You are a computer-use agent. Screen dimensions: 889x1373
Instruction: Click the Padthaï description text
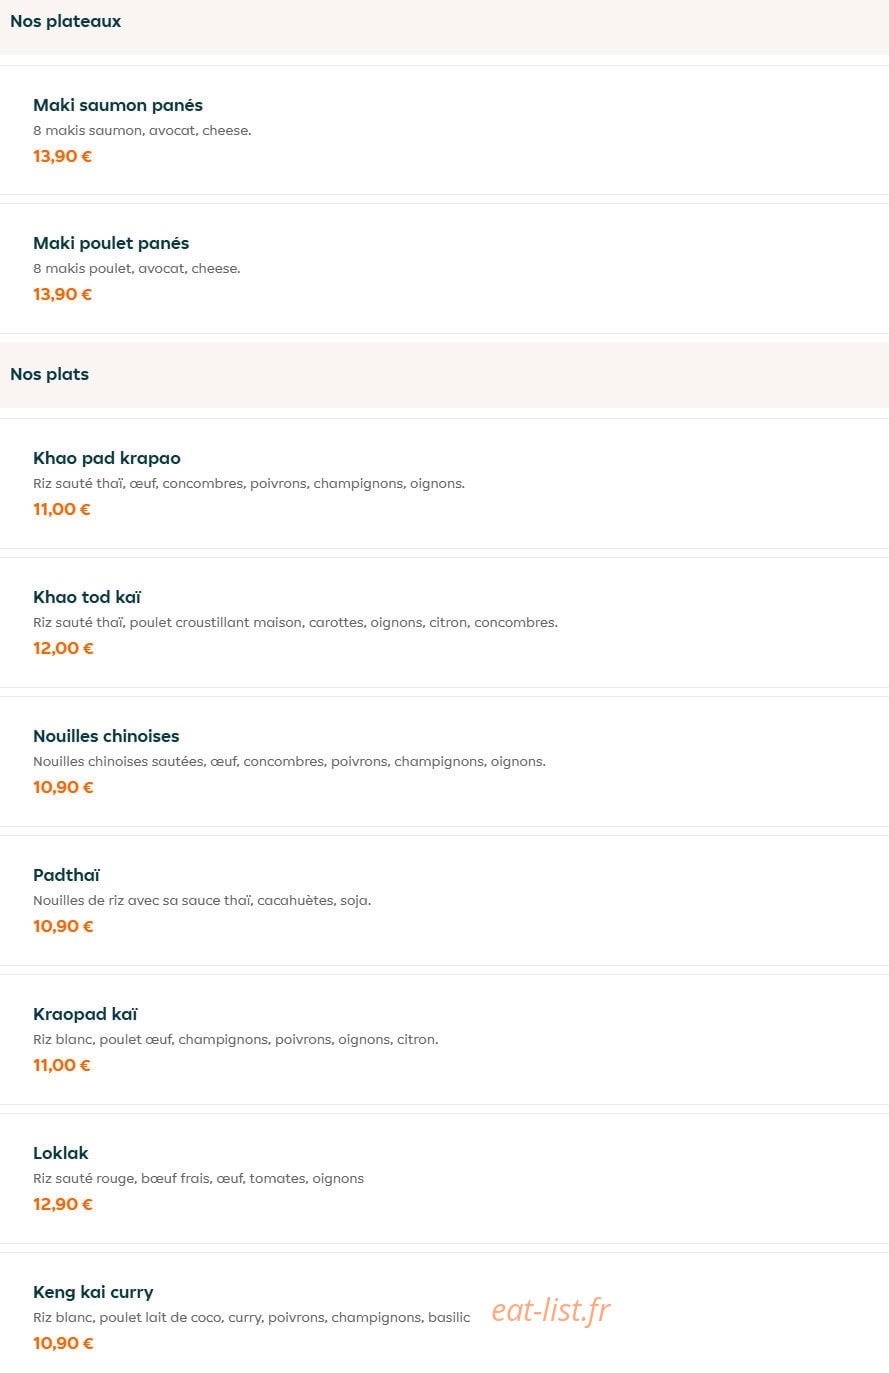pyautogui.click(x=202, y=900)
